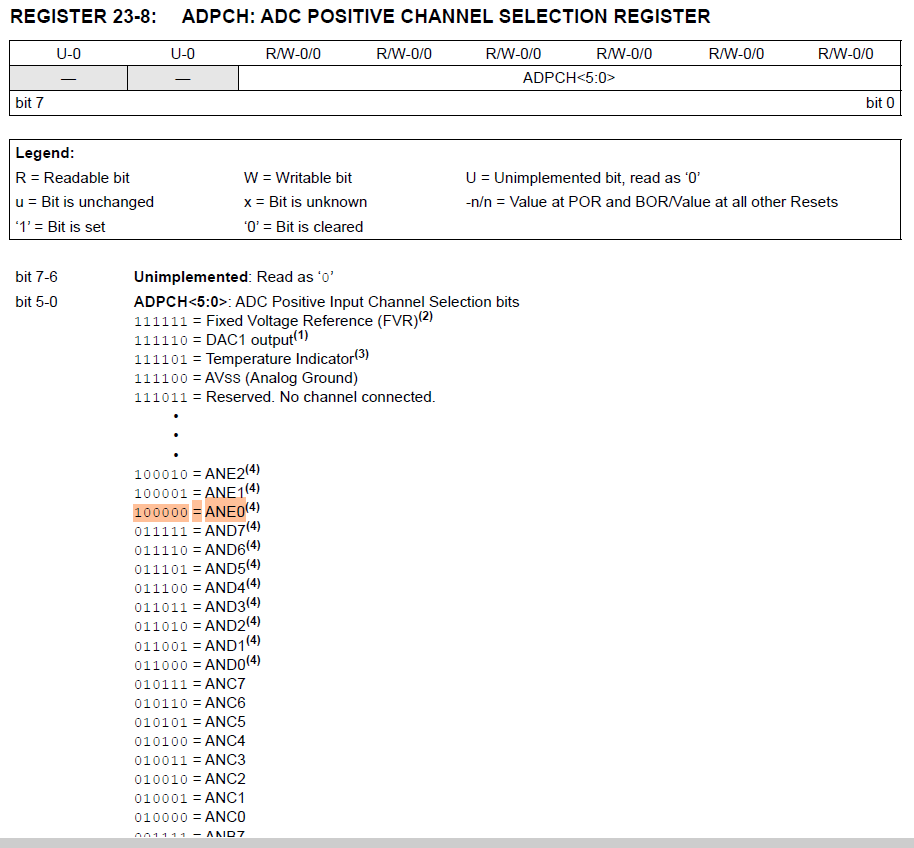Click the 'bit 7' label under table
This screenshot has width=914, height=848.
click(30, 103)
